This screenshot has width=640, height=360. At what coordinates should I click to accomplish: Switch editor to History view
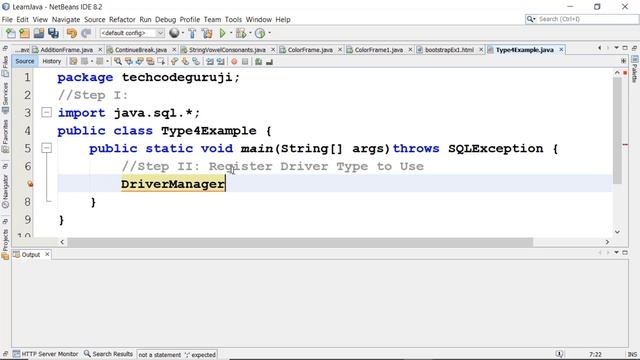pos(51,61)
